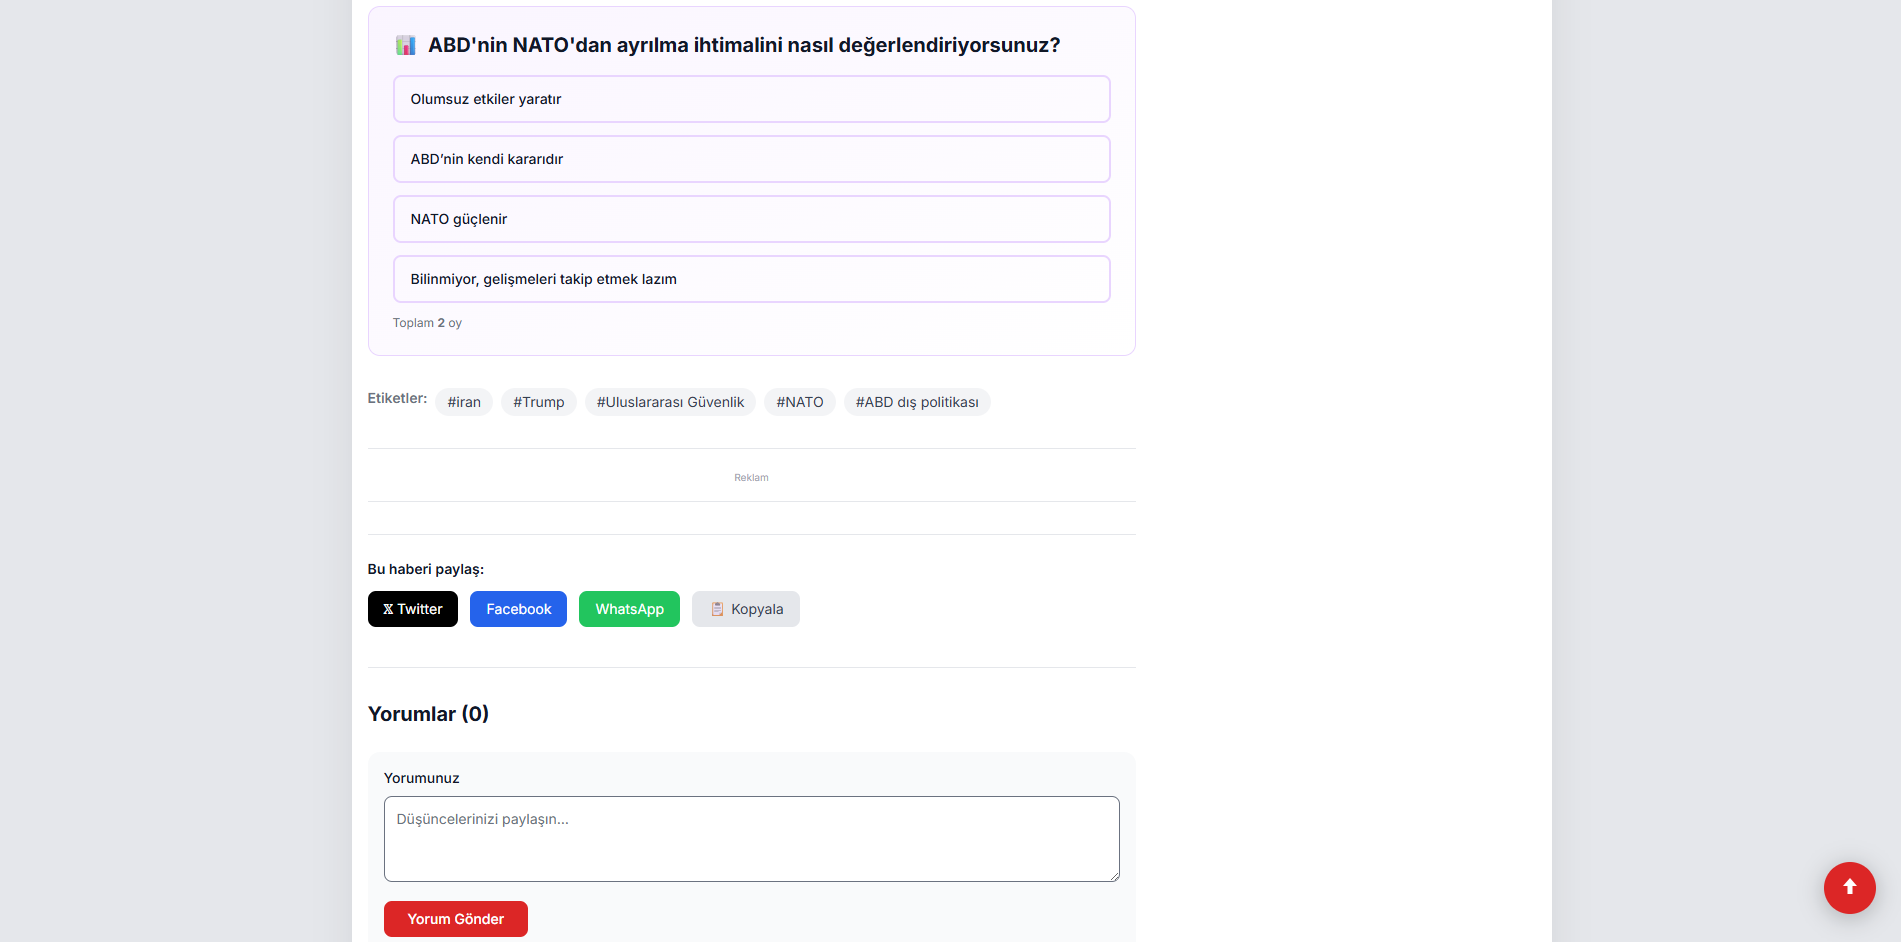Choose poll option 'ABD'nin kendi kararıdır'

tap(751, 159)
